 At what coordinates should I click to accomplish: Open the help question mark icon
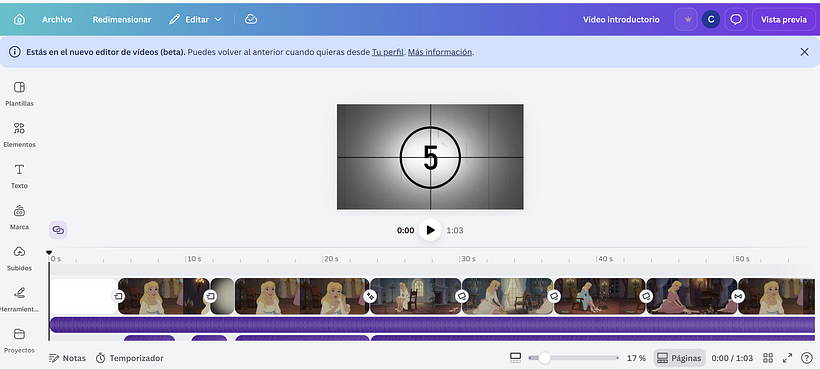806,358
